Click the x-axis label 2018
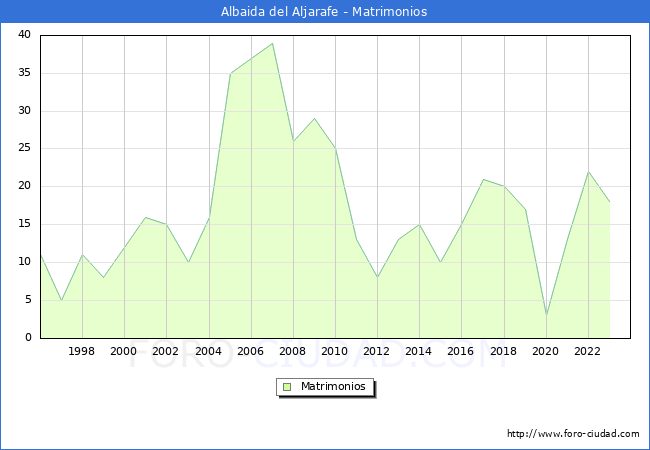Image resolution: width=650 pixels, height=450 pixels. point(503,351)
